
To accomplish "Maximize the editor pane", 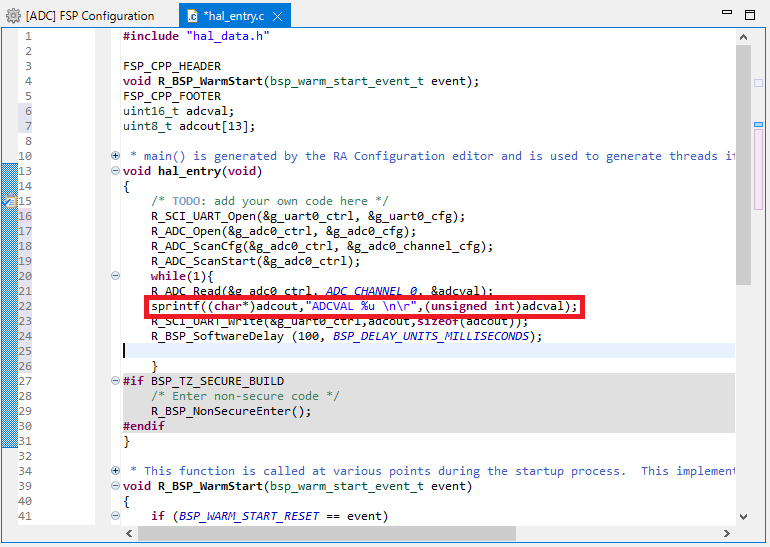I will coord(750,15).
